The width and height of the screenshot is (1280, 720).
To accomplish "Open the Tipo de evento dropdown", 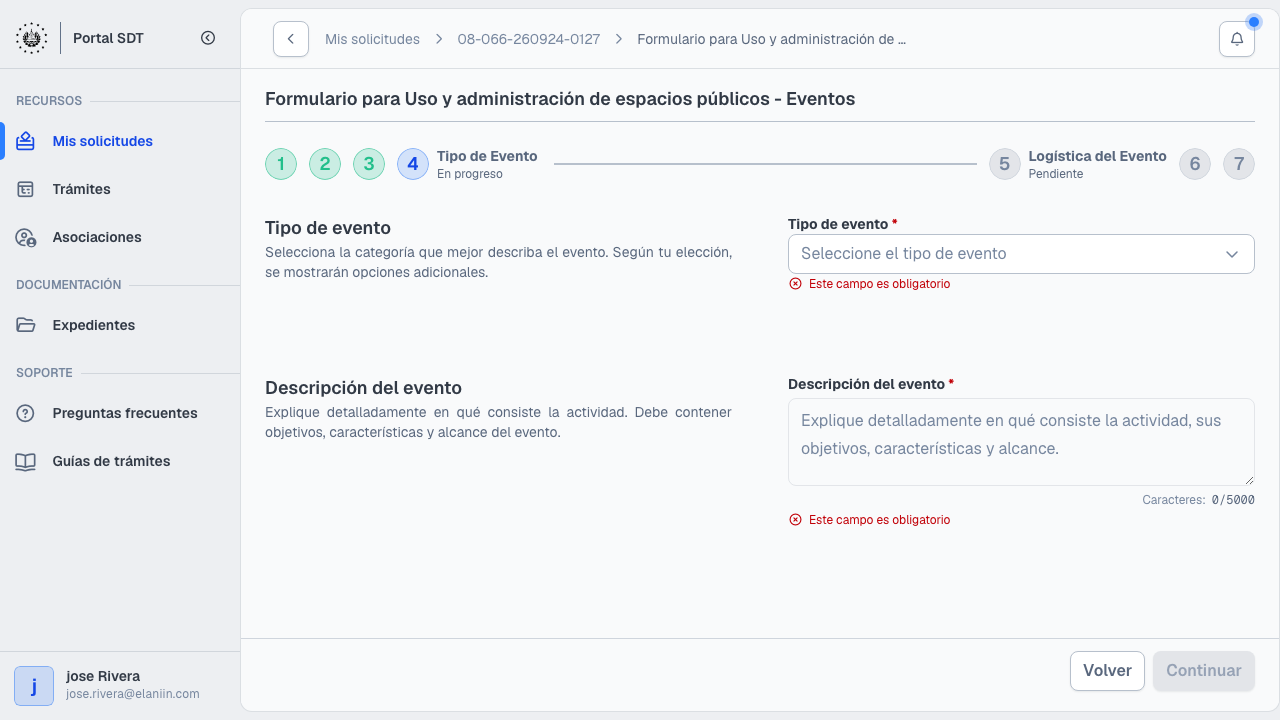I will tap(1021, 254).
